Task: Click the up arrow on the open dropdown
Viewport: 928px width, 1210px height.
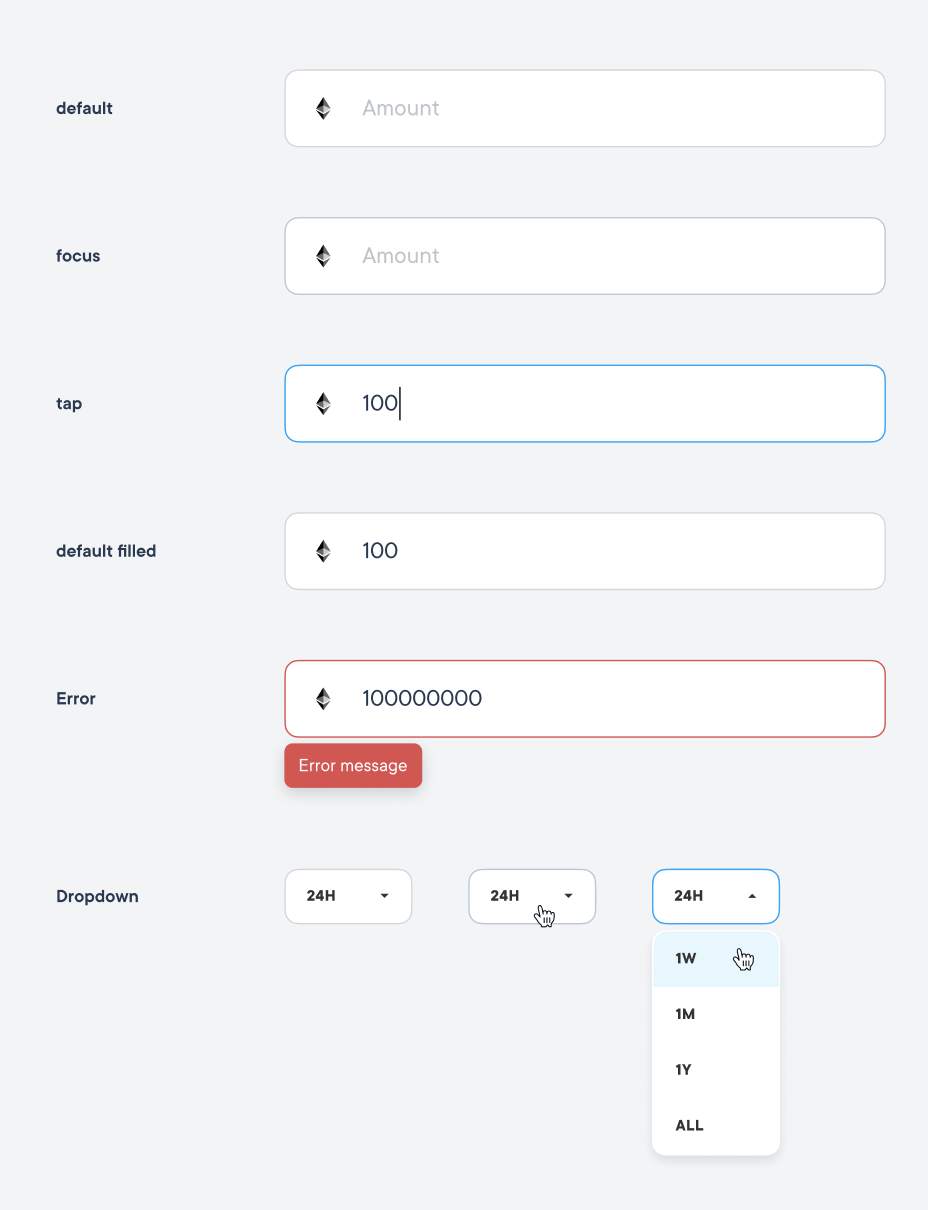Action: [x=751, y=896]
